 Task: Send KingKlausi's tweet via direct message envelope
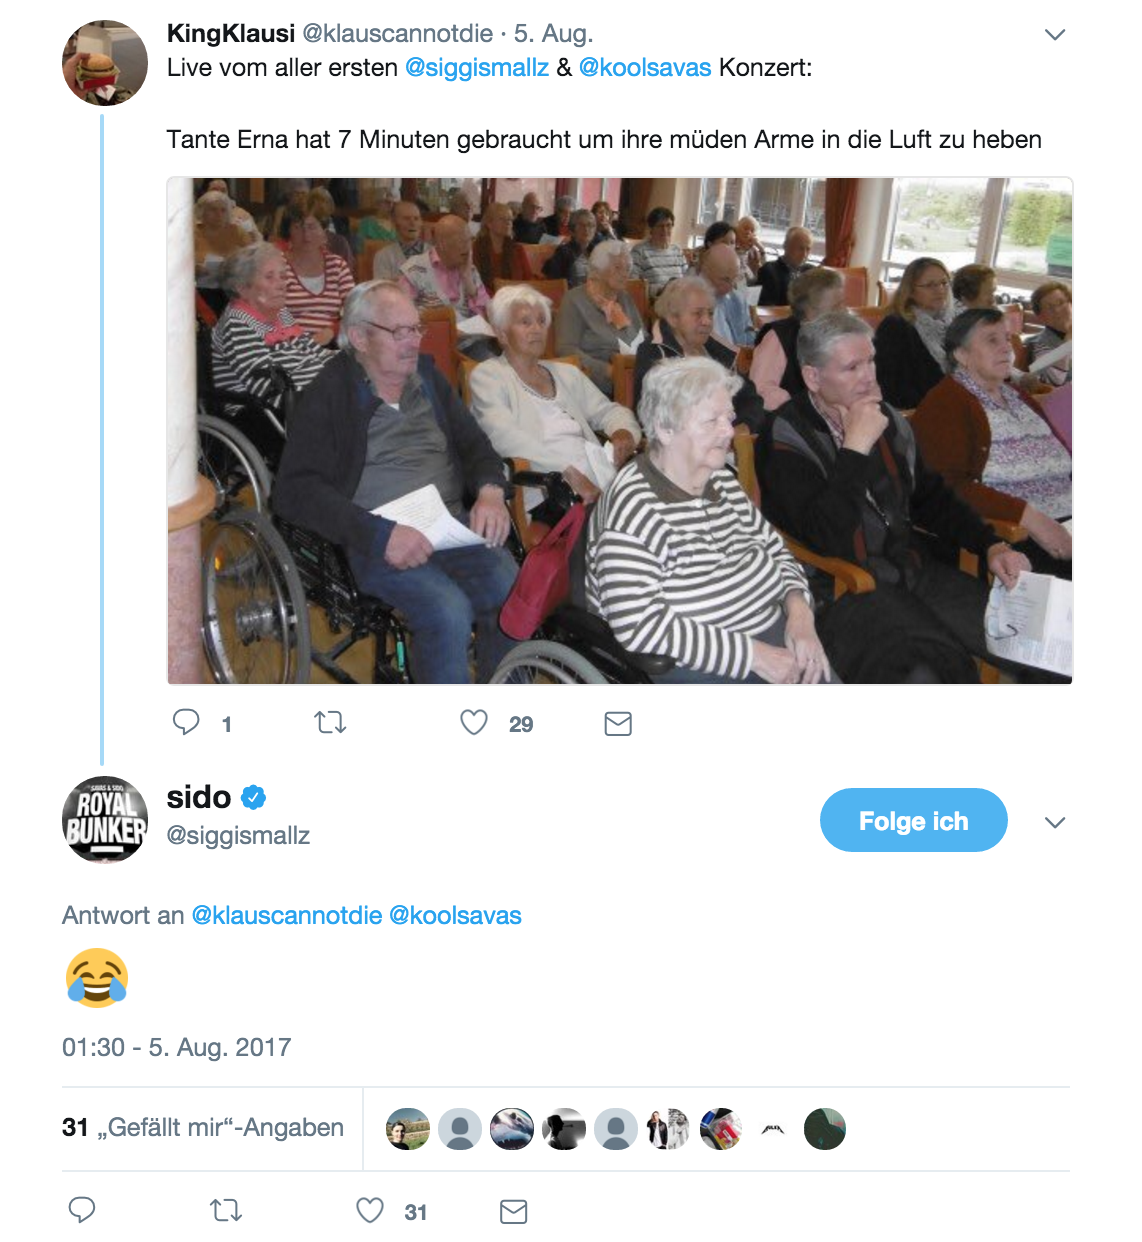[x=618, y=724]
